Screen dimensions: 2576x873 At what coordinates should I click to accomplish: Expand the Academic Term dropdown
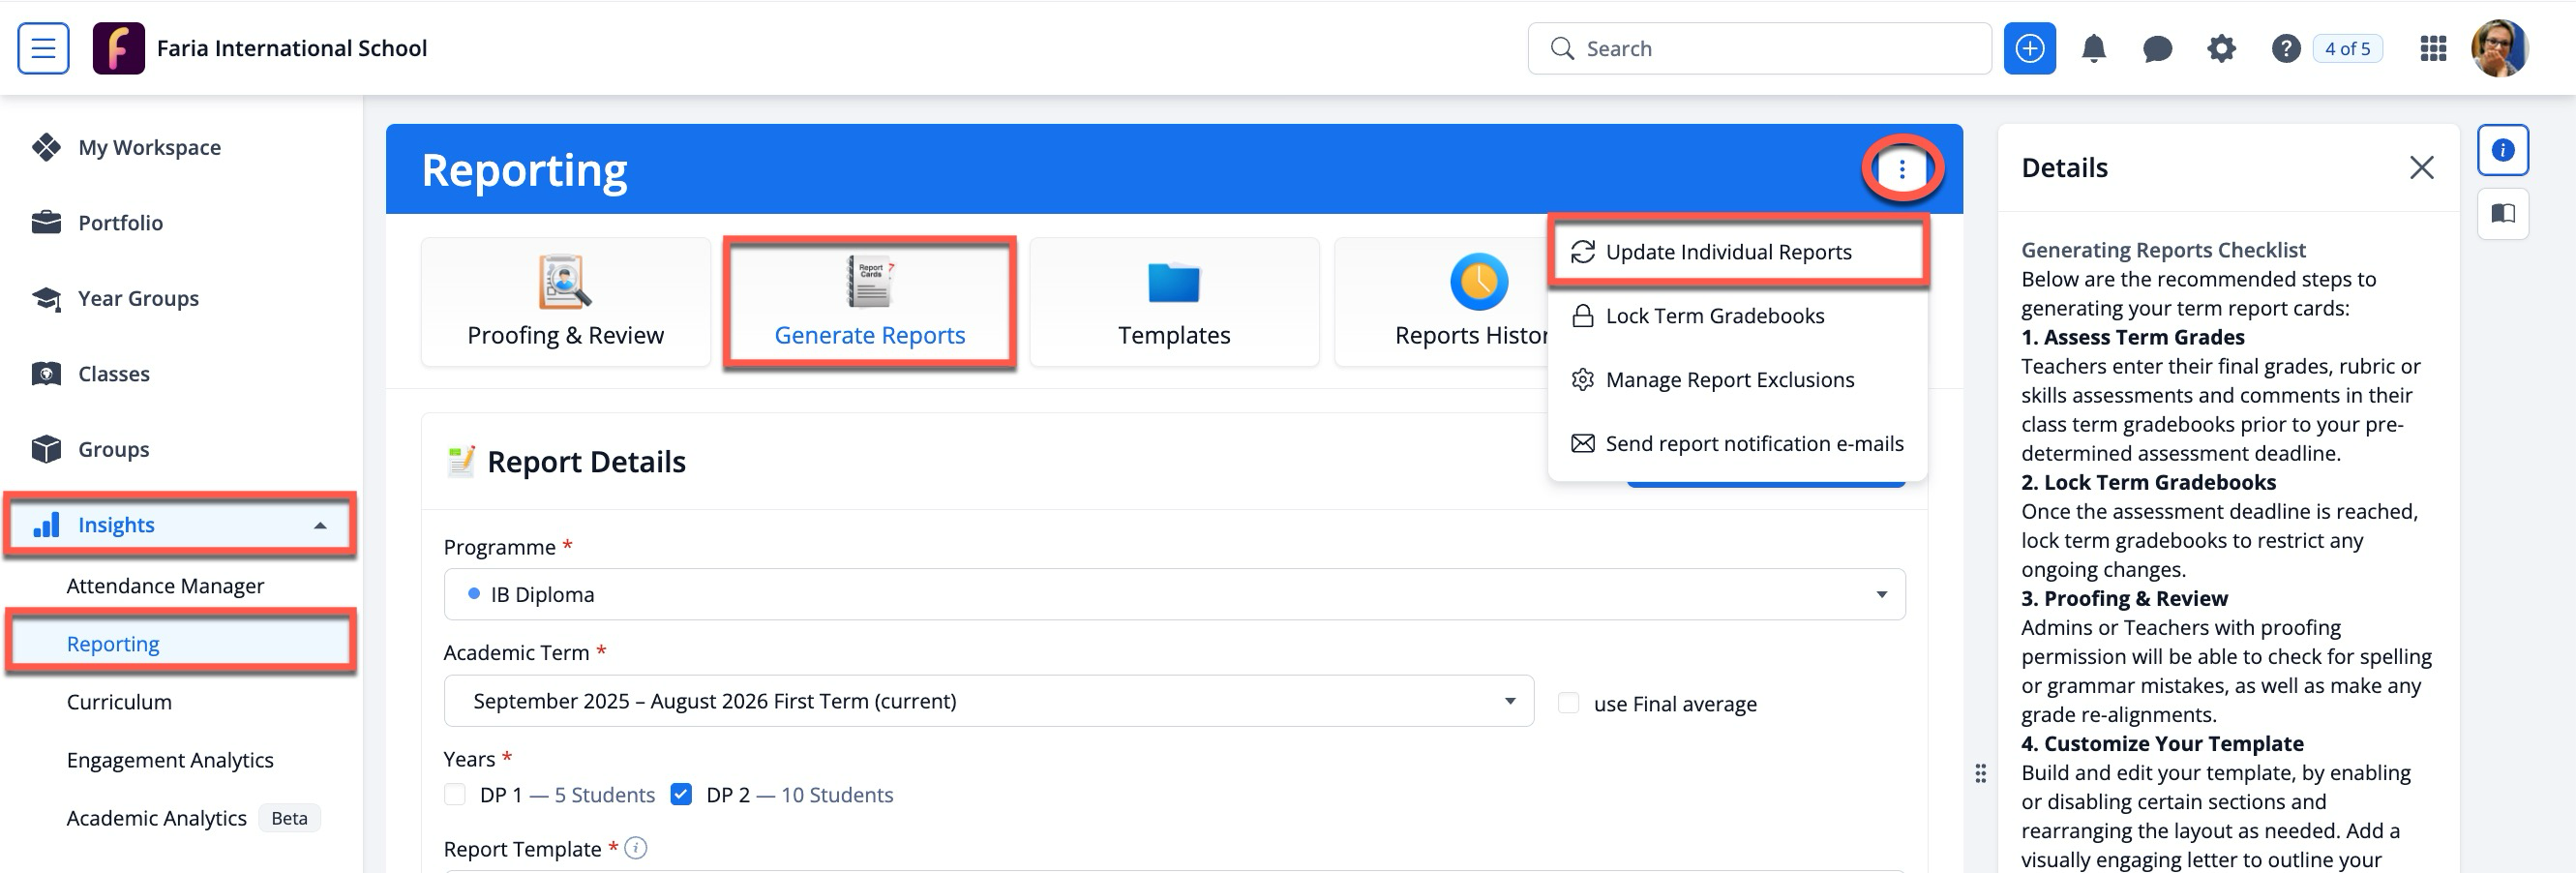[x=987, y=701]
